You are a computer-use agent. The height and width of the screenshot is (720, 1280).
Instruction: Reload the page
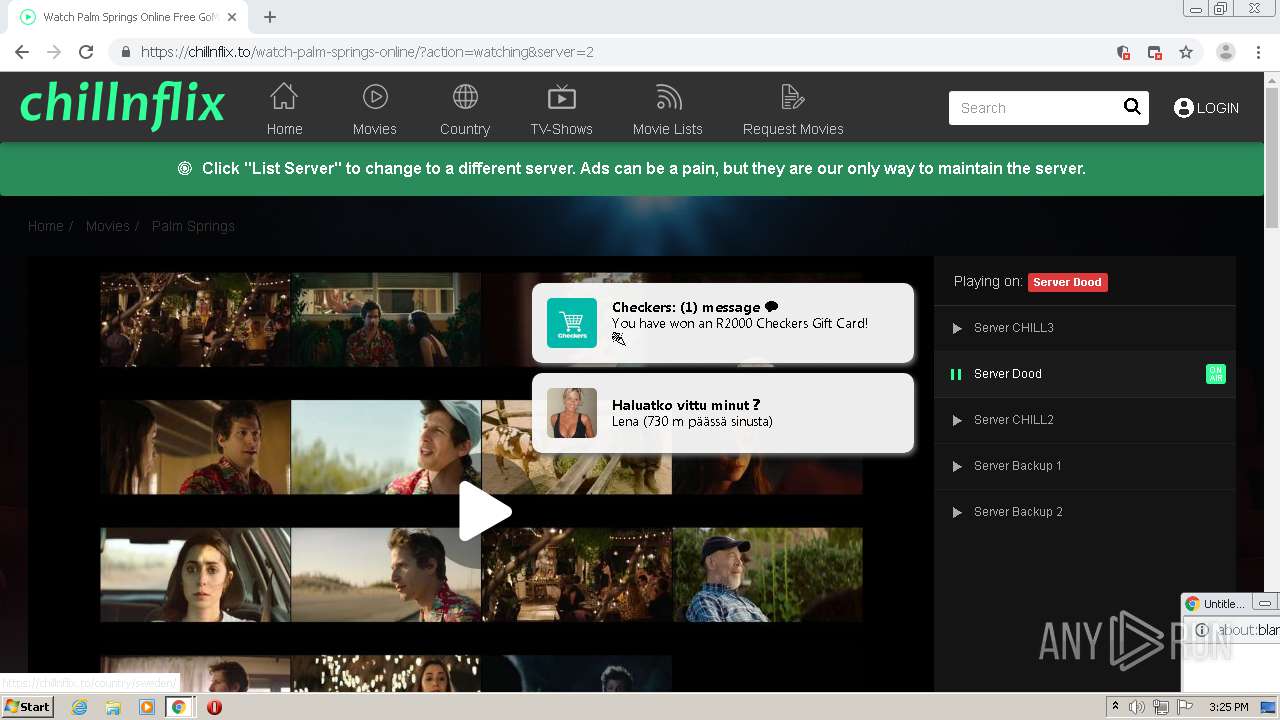(x=86, y=52)
